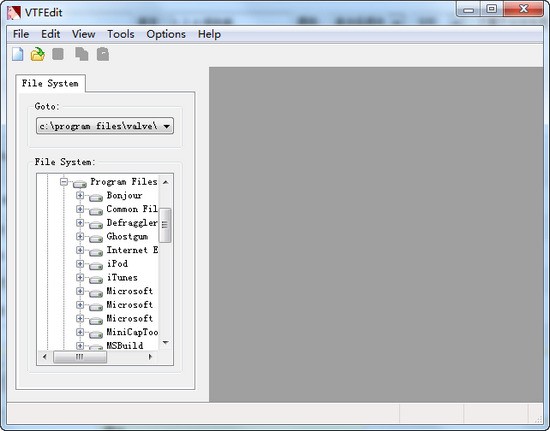Open the Tools menu
The width and height of the screenshot is (550, 431).
click(x=121, y=34)
